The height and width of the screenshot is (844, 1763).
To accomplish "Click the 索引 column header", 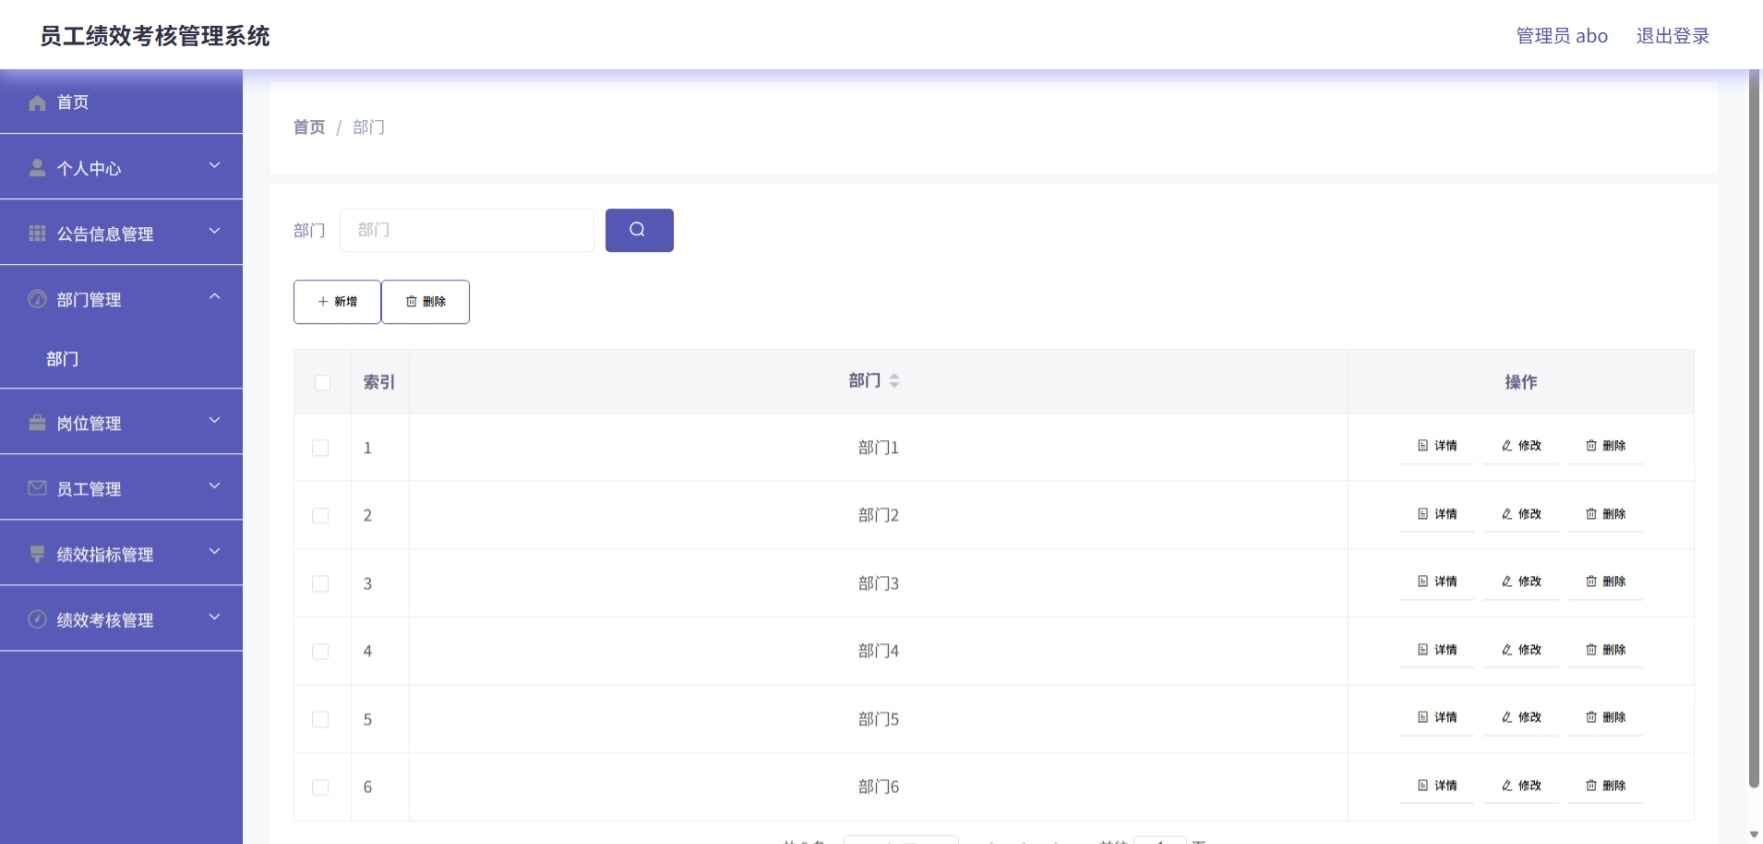I will click(x=379, y=382).
